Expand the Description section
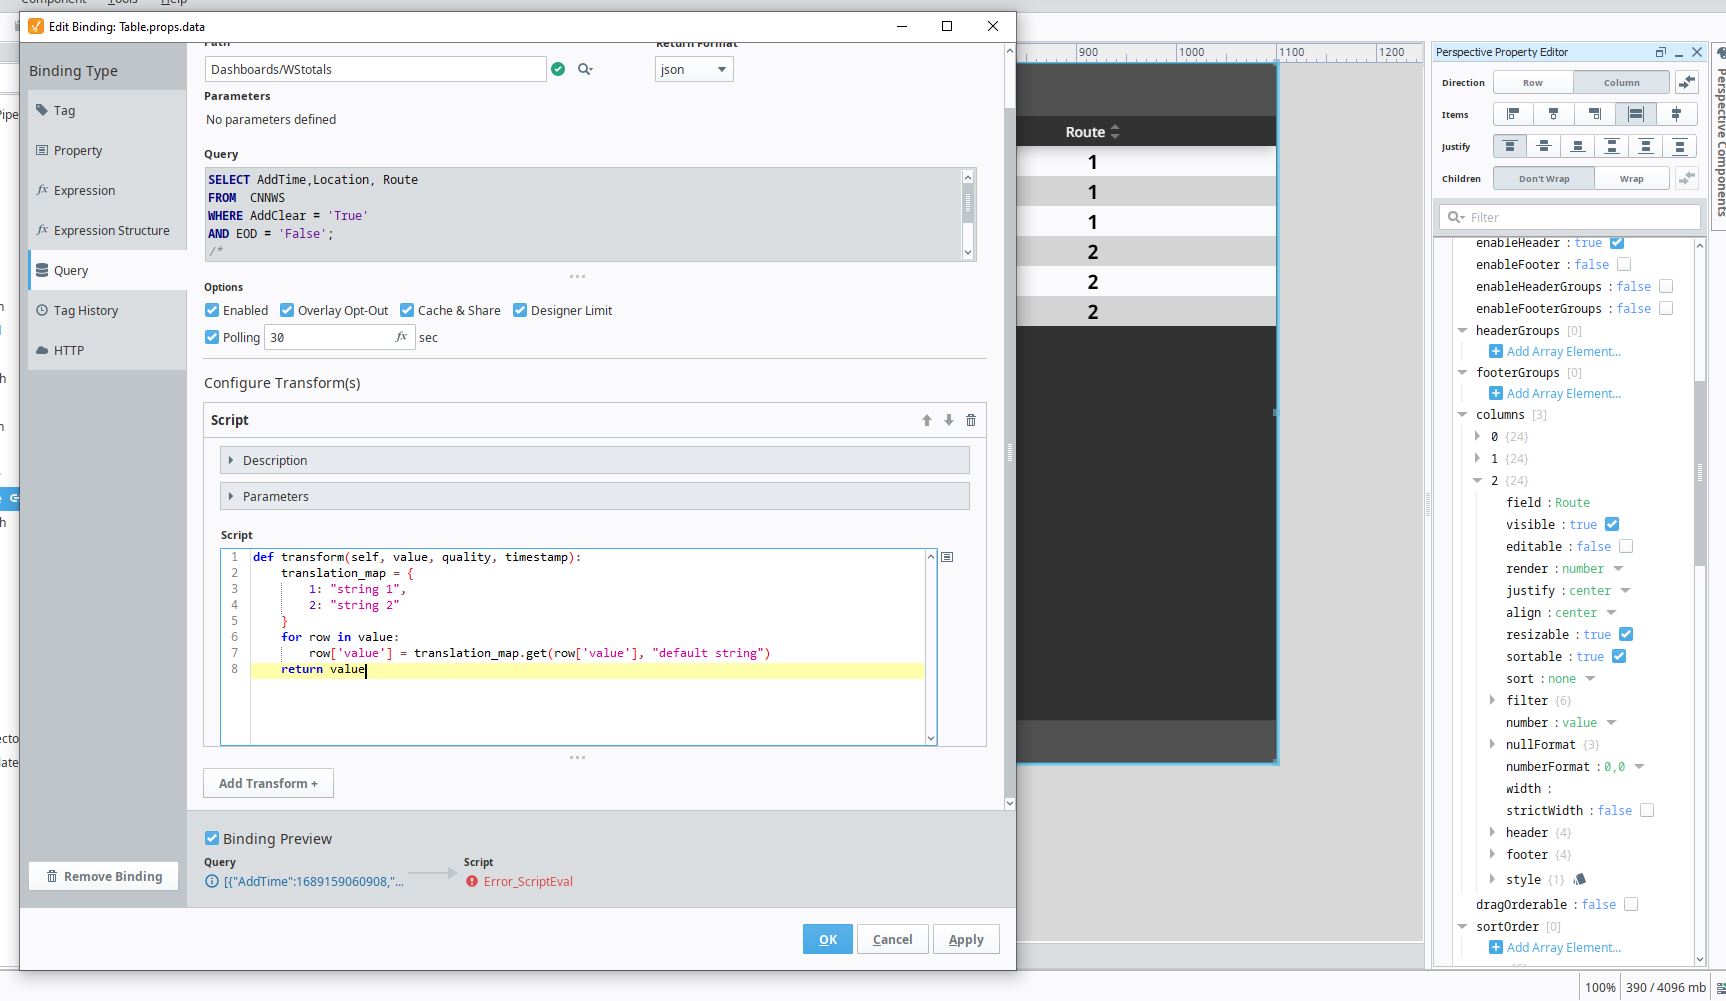Viewport: 1726px width, 1001px height. click(x=595, y=460)
